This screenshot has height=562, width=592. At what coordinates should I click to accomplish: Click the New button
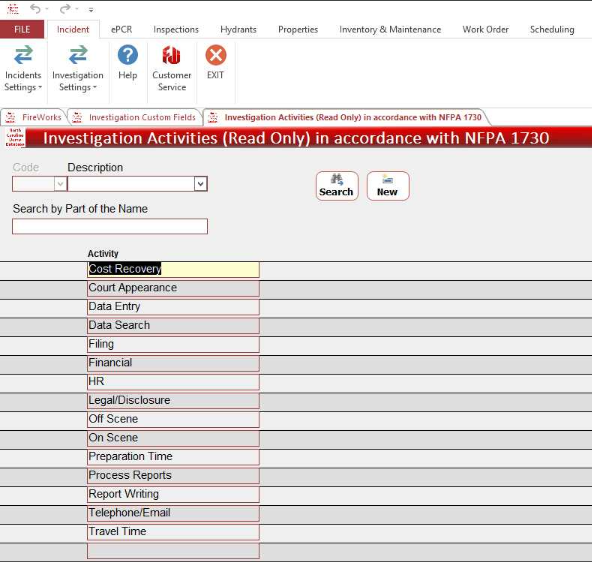click(388, 186)
